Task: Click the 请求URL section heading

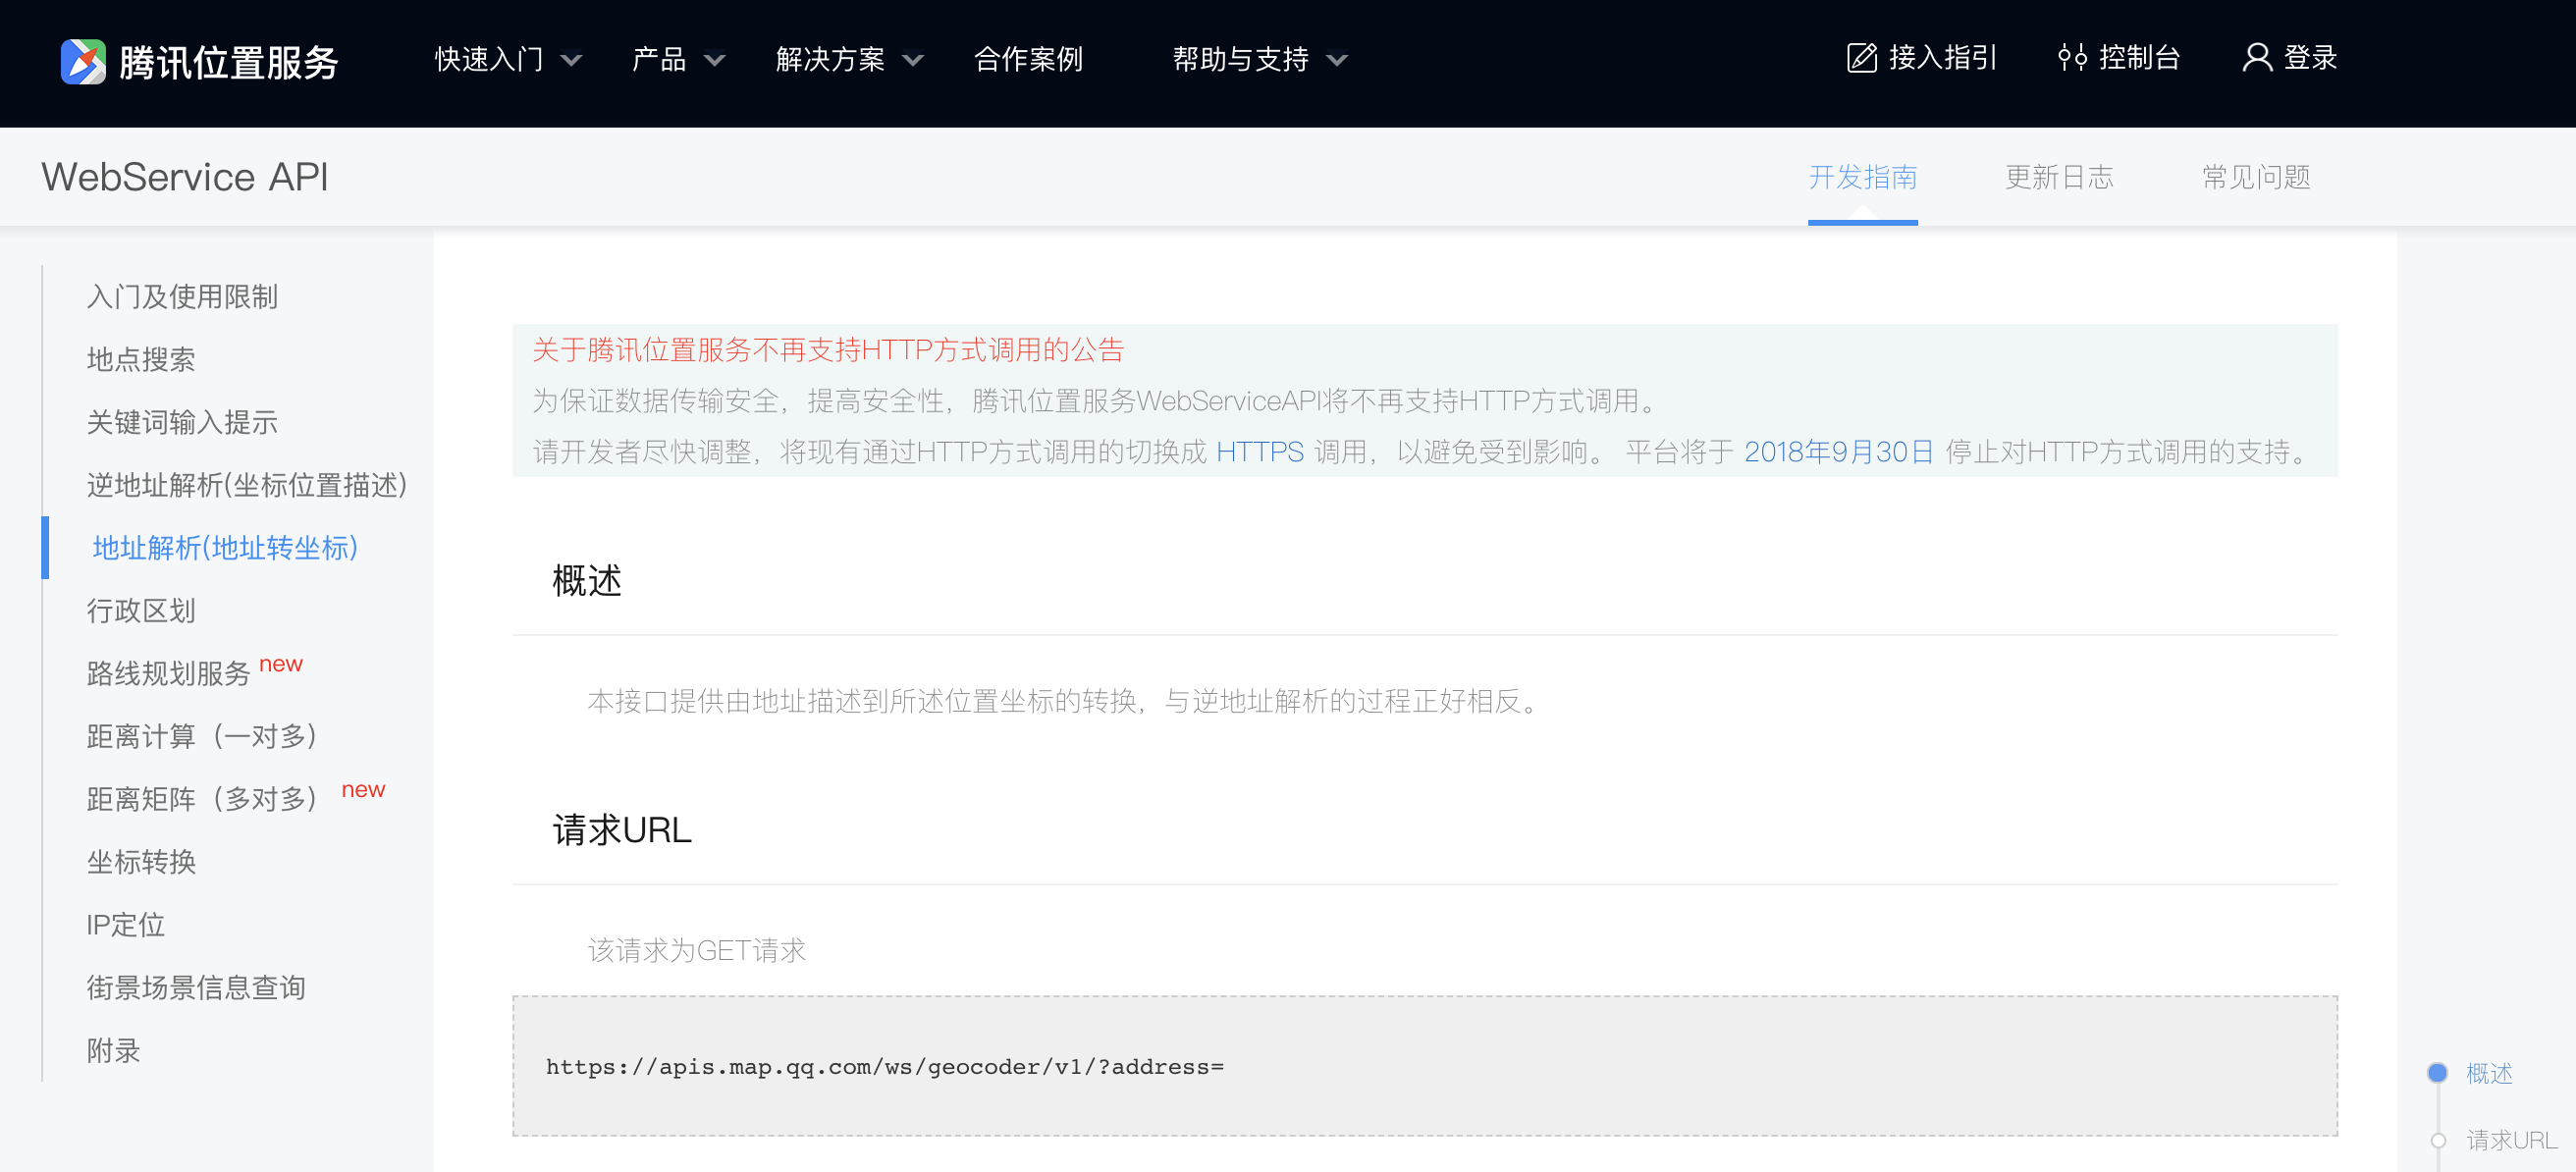Action: pyautogui.click(x=622, y=830)
